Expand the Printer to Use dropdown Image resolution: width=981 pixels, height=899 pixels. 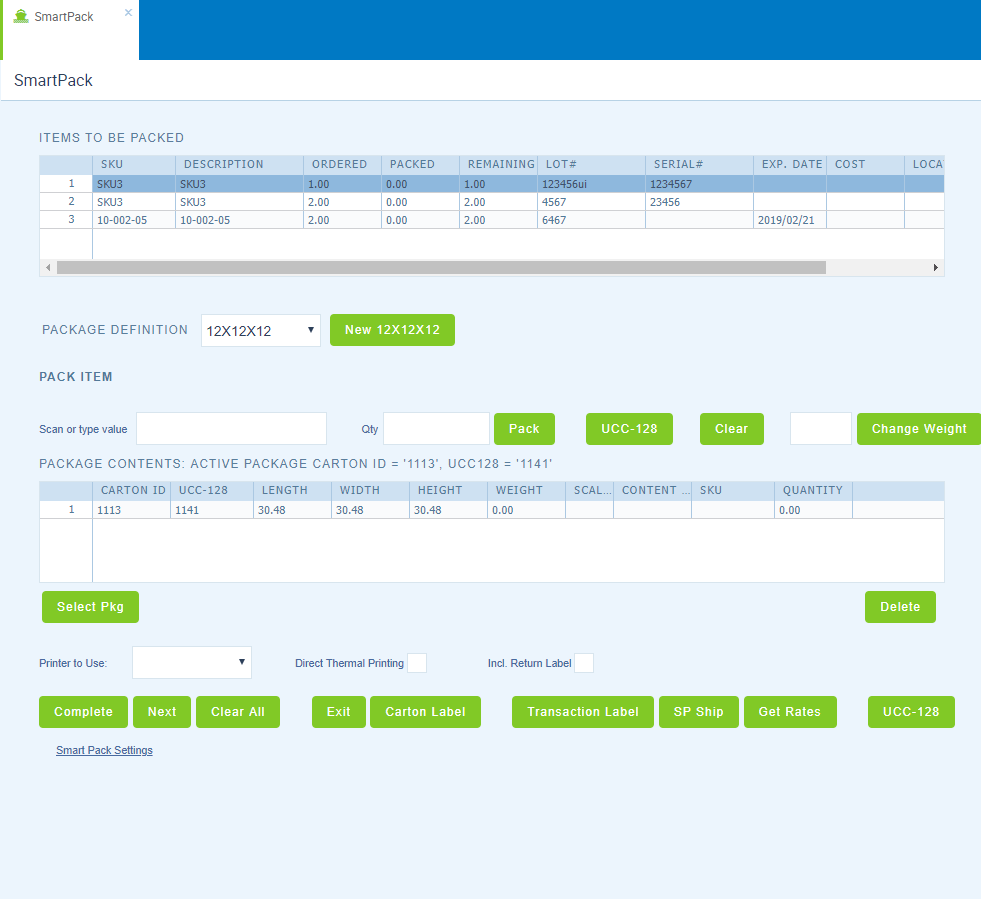pos(192,662)
